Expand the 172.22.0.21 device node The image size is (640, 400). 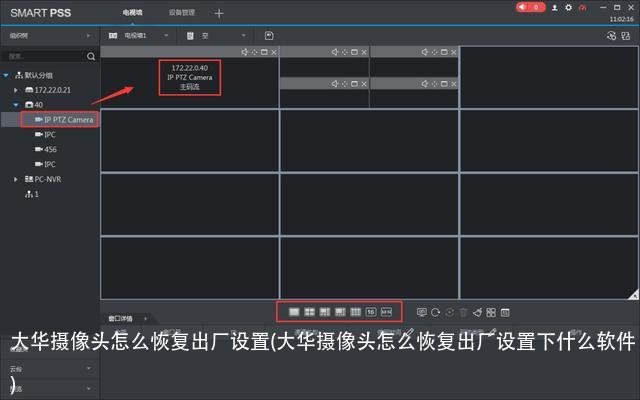tap(16, 90)
